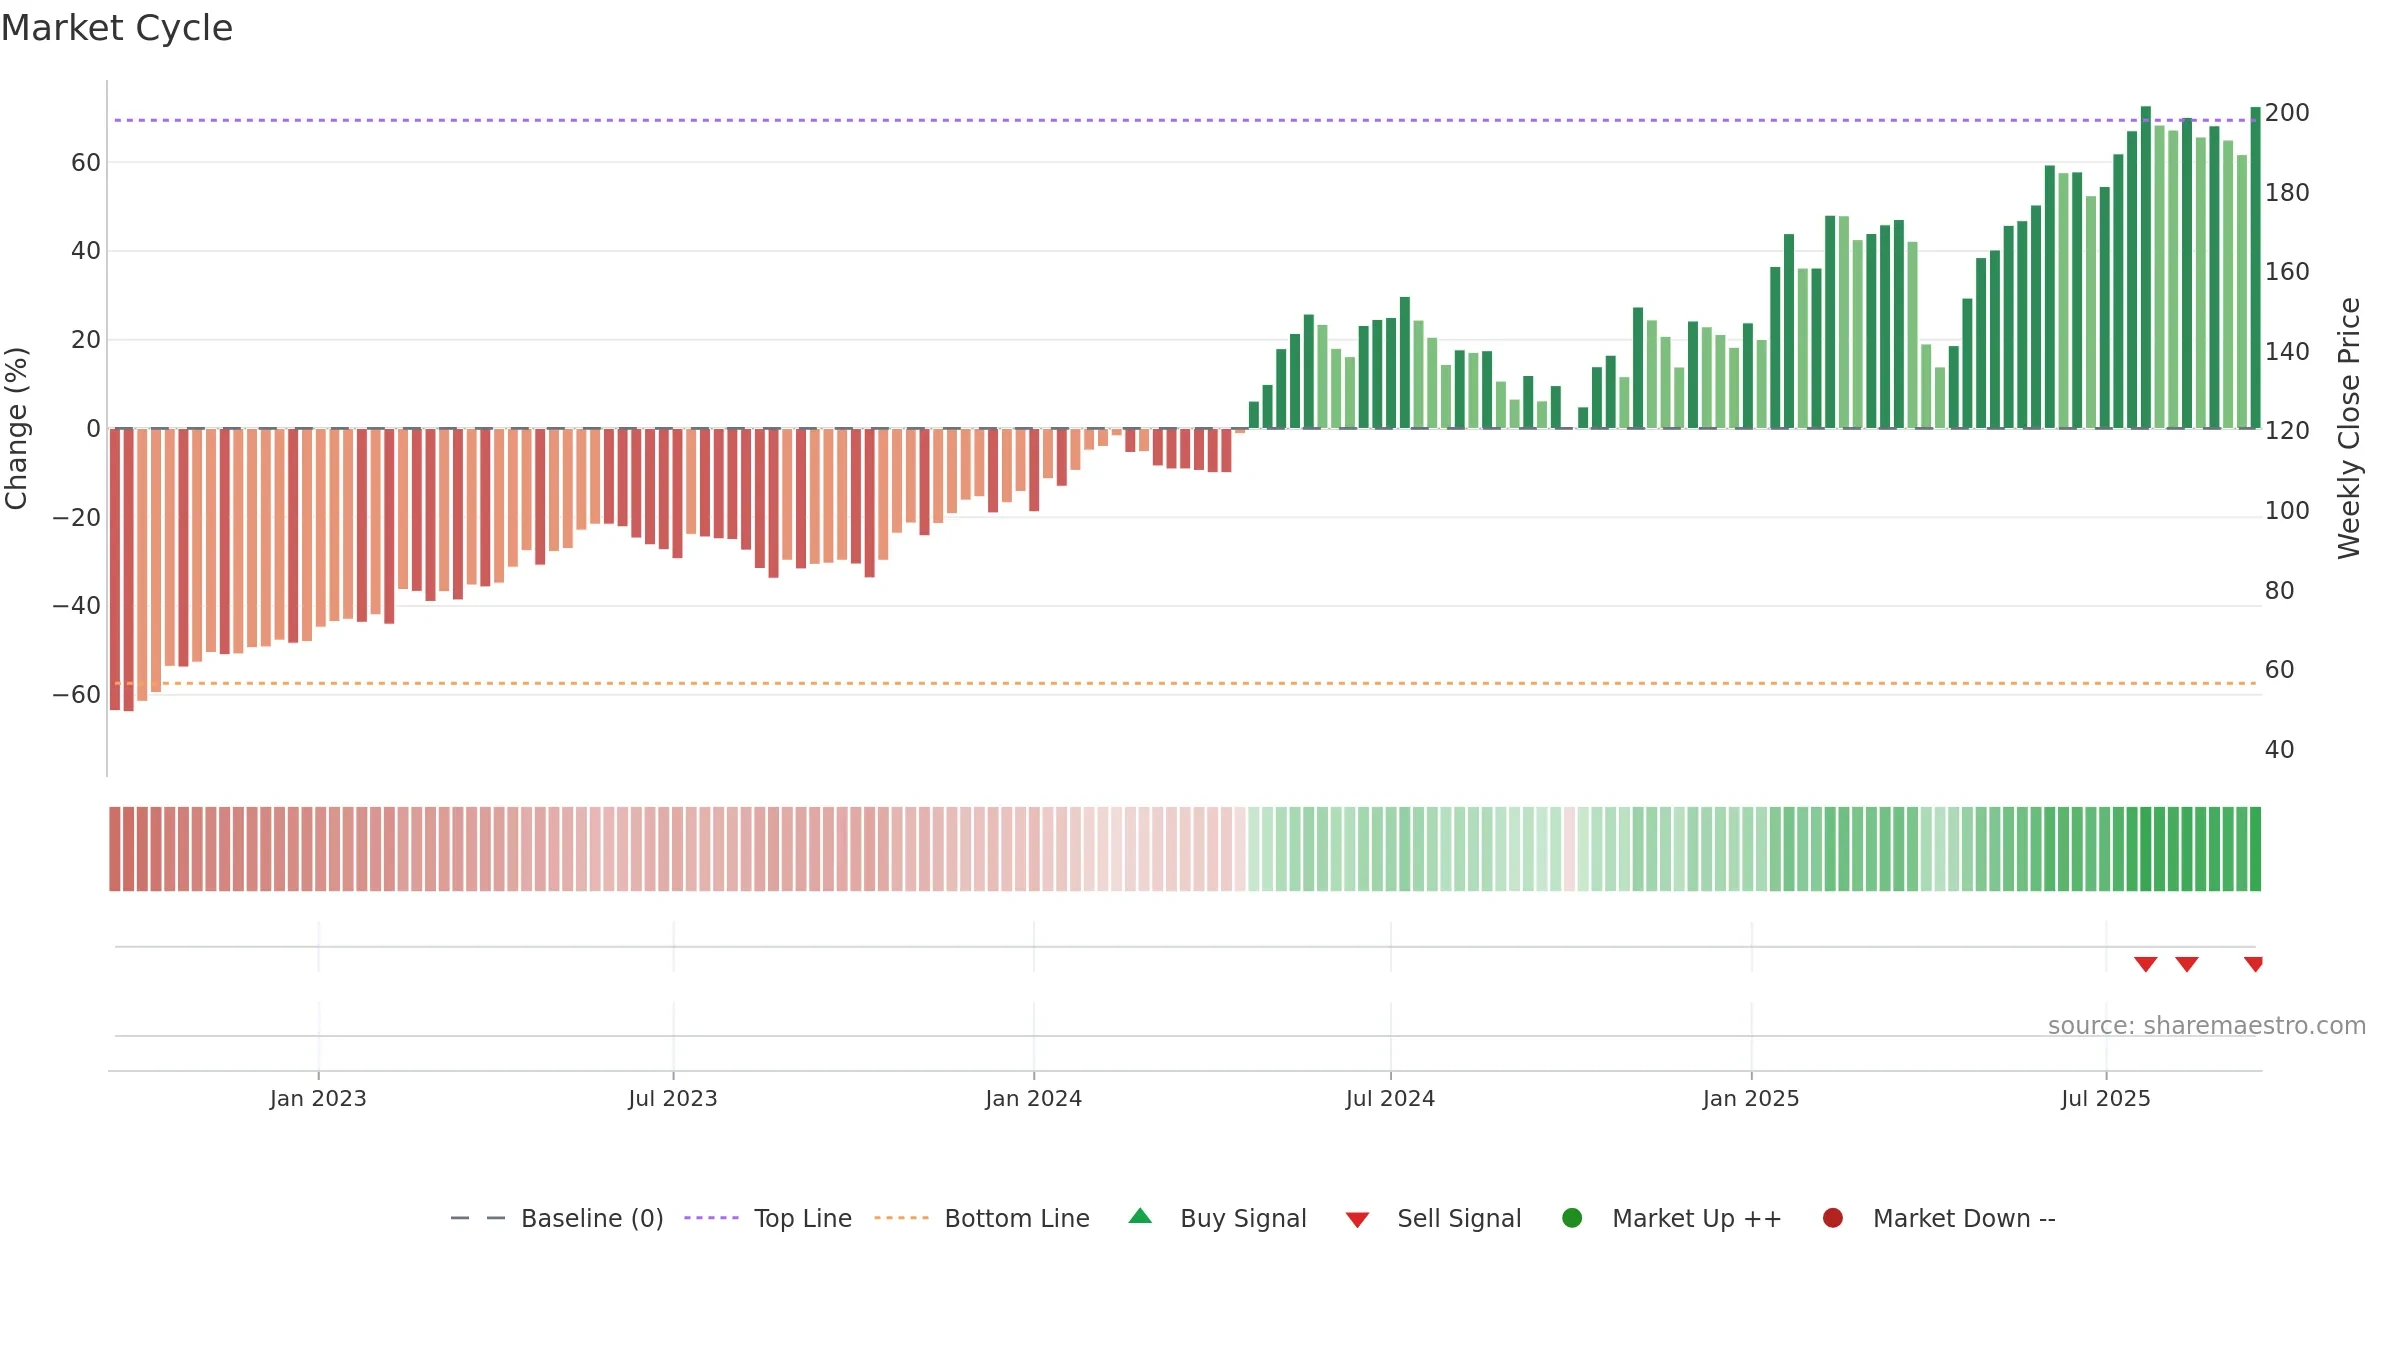Screen dimensions: 2400x1350
Task: Click the gray dashed Baseline legend sample
Action: tap(478, 1218)
